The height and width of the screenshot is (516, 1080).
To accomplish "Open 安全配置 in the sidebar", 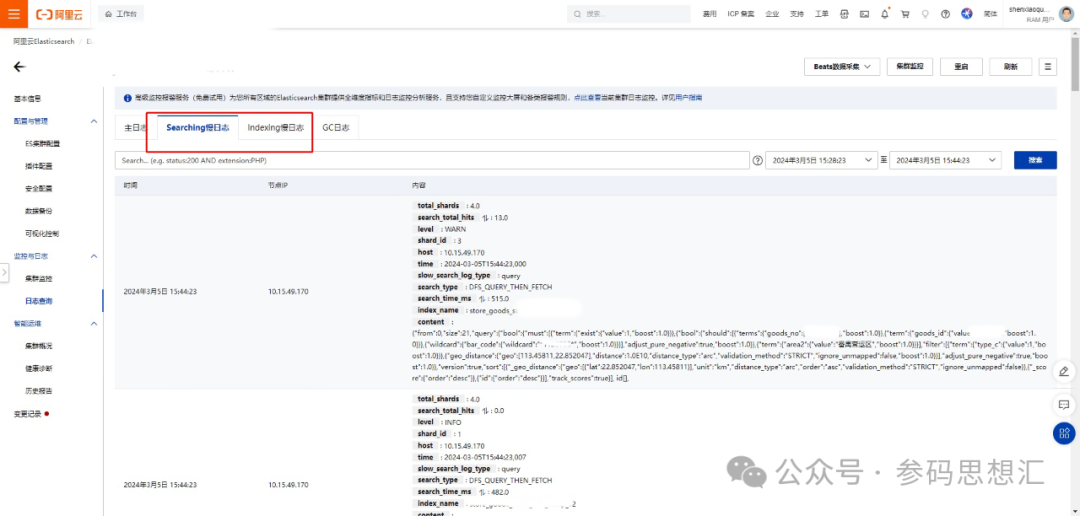I will (39, 188).
